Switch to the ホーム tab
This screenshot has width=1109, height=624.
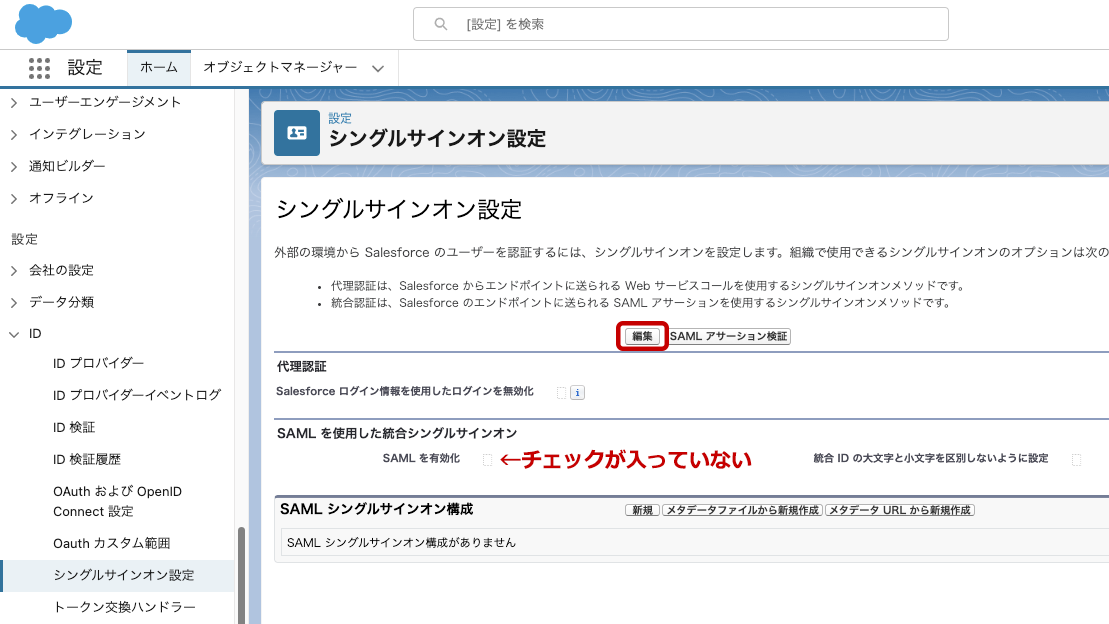[x=158, y=68]
